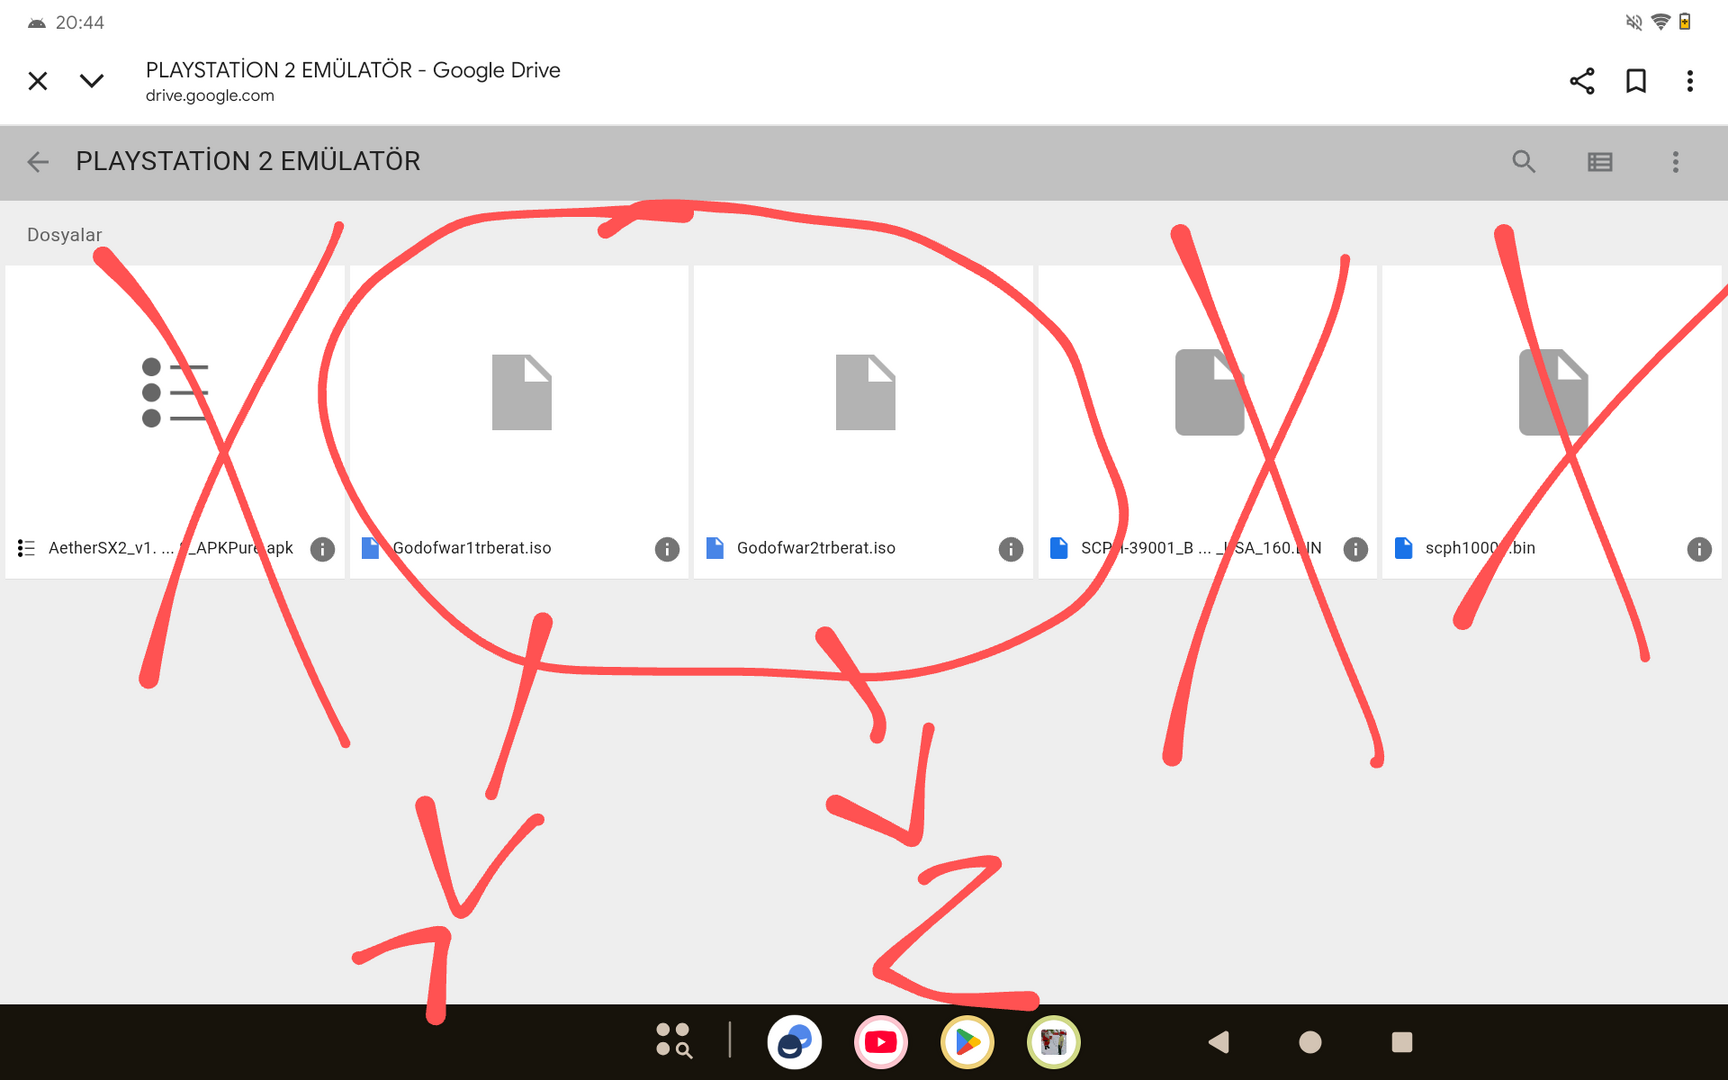Image resolution: width=1728 pixels, height=1080 pixels.
Task: Close the Google Drive browser tab
Action: (x=38, y=81)
